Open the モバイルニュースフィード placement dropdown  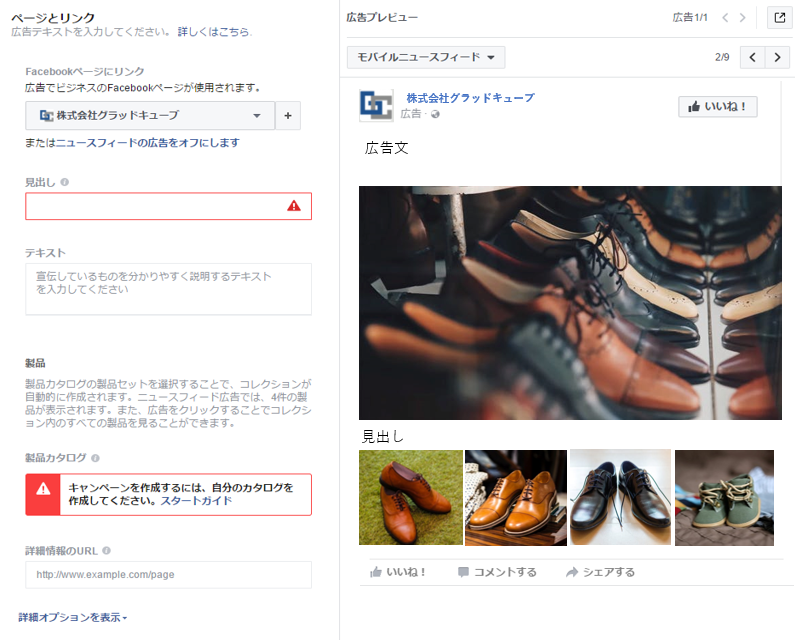(426, 57)
